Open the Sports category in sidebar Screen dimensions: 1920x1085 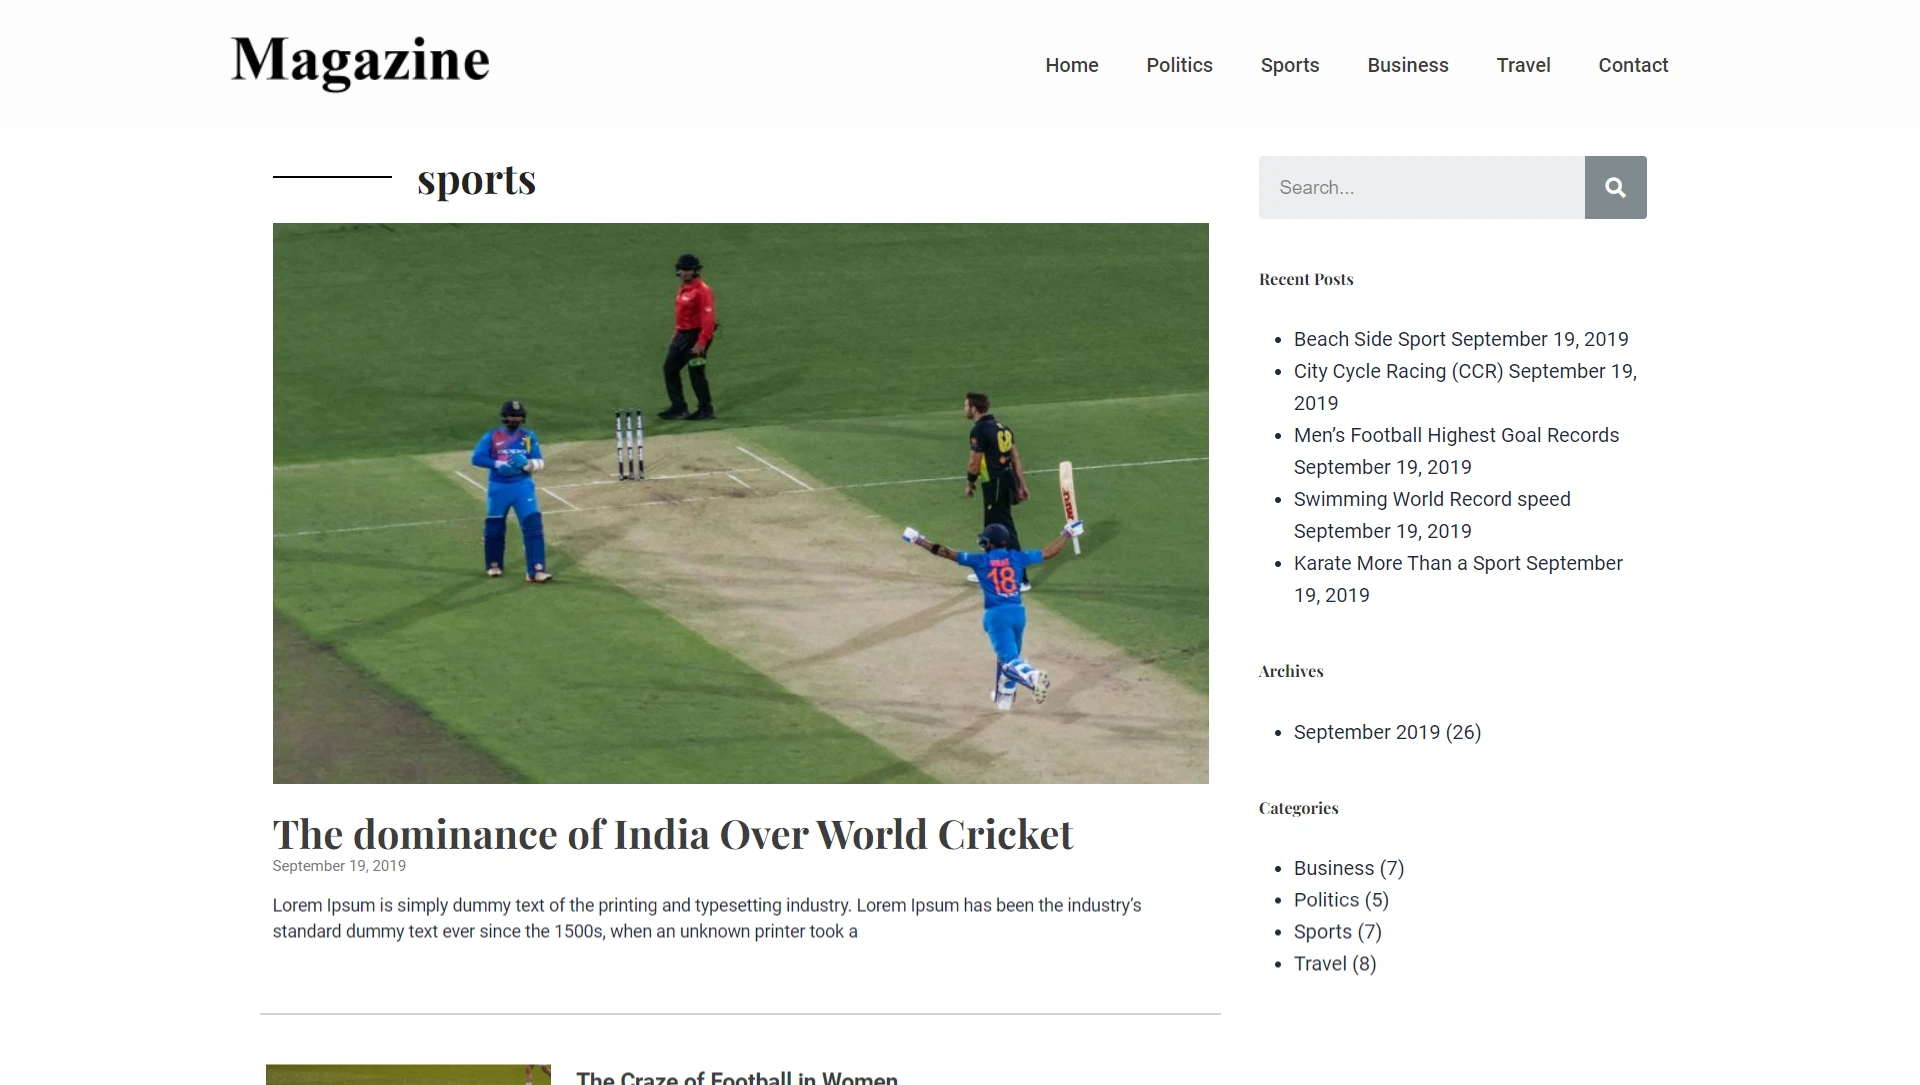(1322, 932)
